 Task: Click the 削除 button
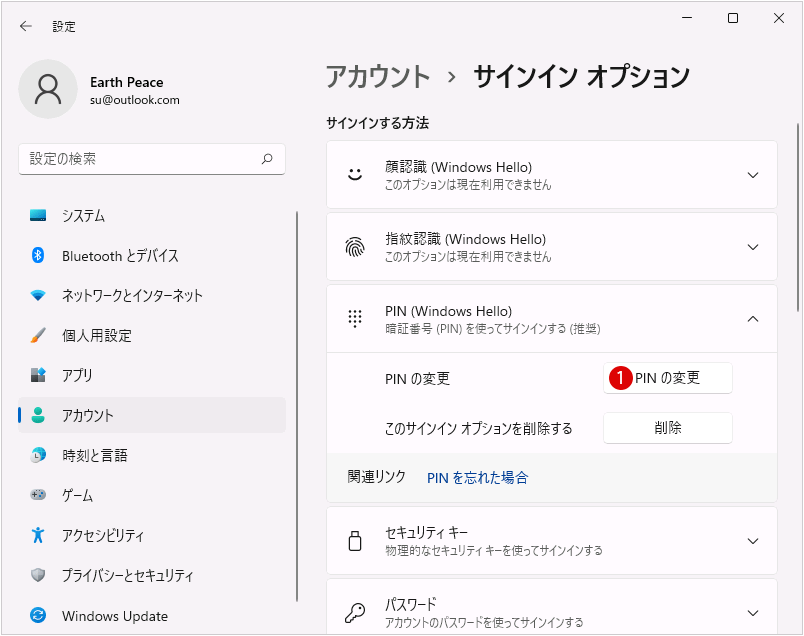pos(668,428)
